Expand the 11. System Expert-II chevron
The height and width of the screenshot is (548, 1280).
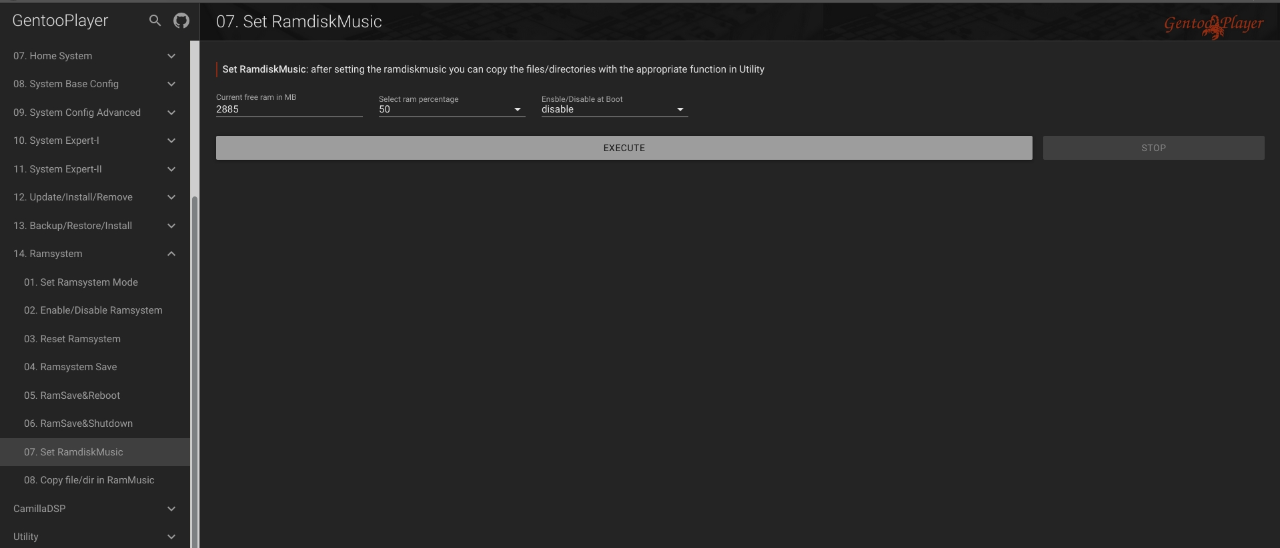coord(171,169)
